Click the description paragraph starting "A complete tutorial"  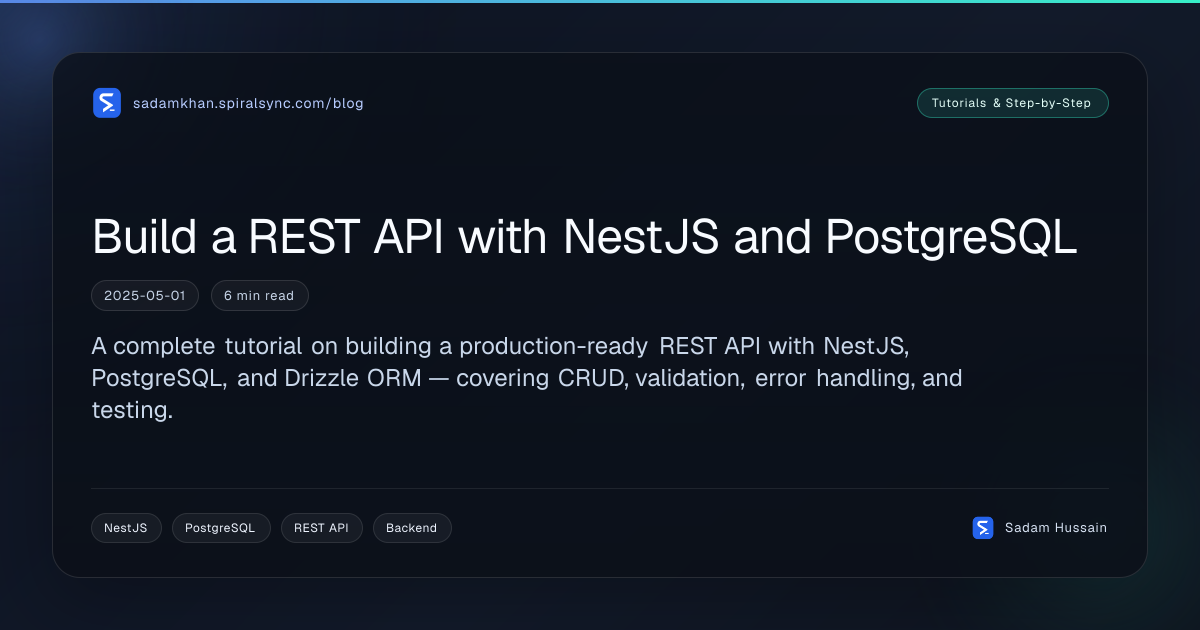[x=527, y=379]
